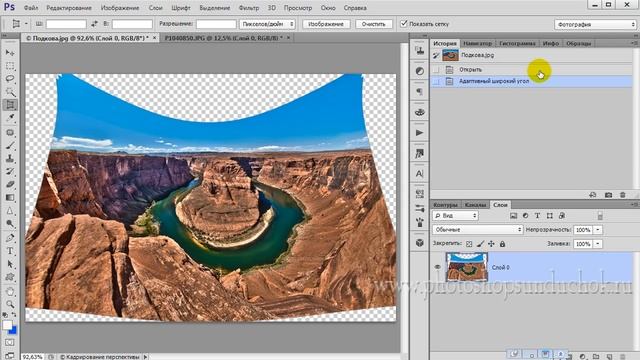Screen dimensions: 640x360
Task: Open the workspace Фотография dropdown
Action: pos(595,24)
